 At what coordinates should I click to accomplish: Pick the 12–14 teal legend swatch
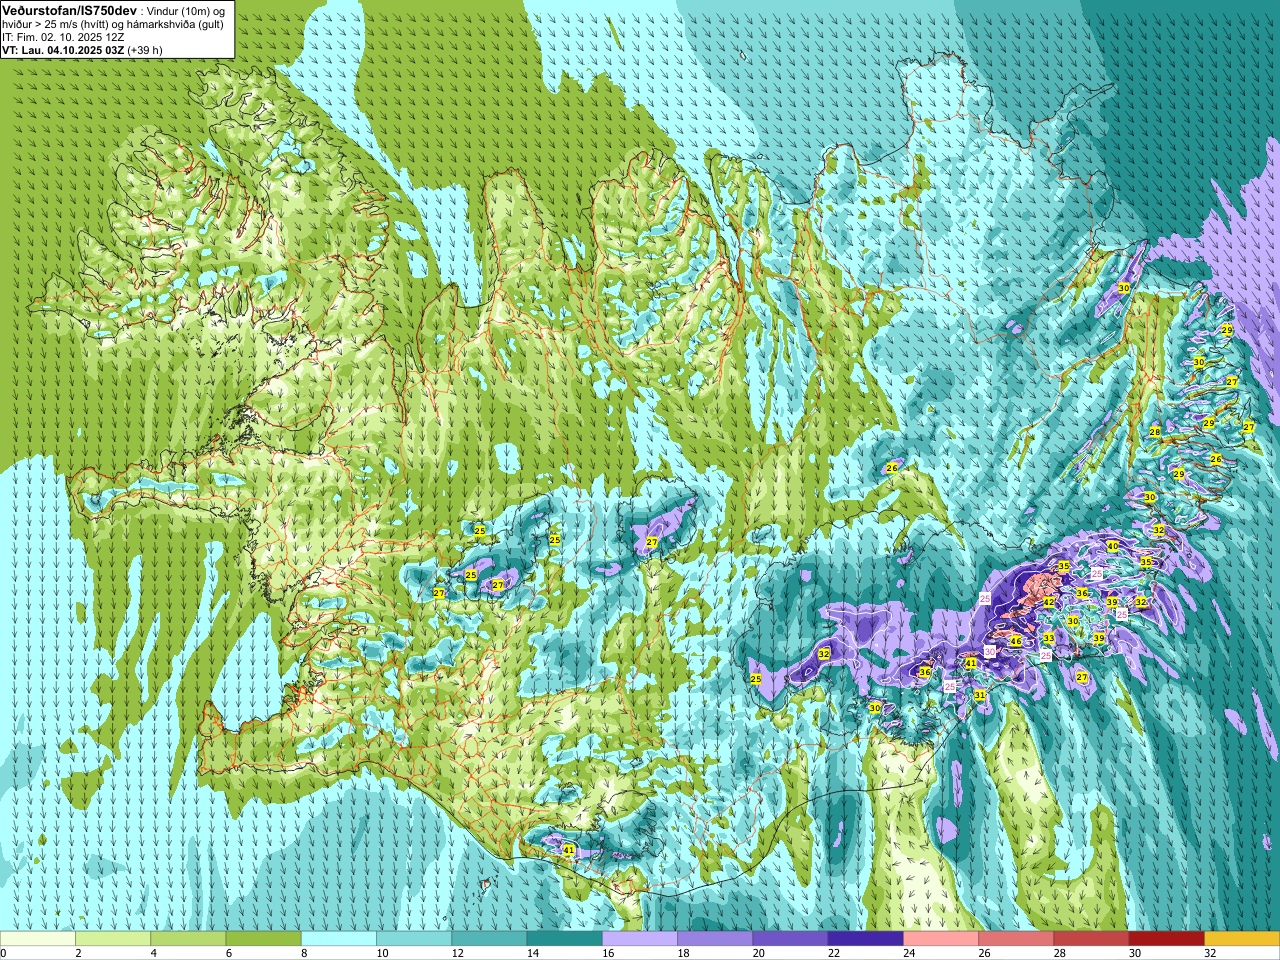pos(489,938)
